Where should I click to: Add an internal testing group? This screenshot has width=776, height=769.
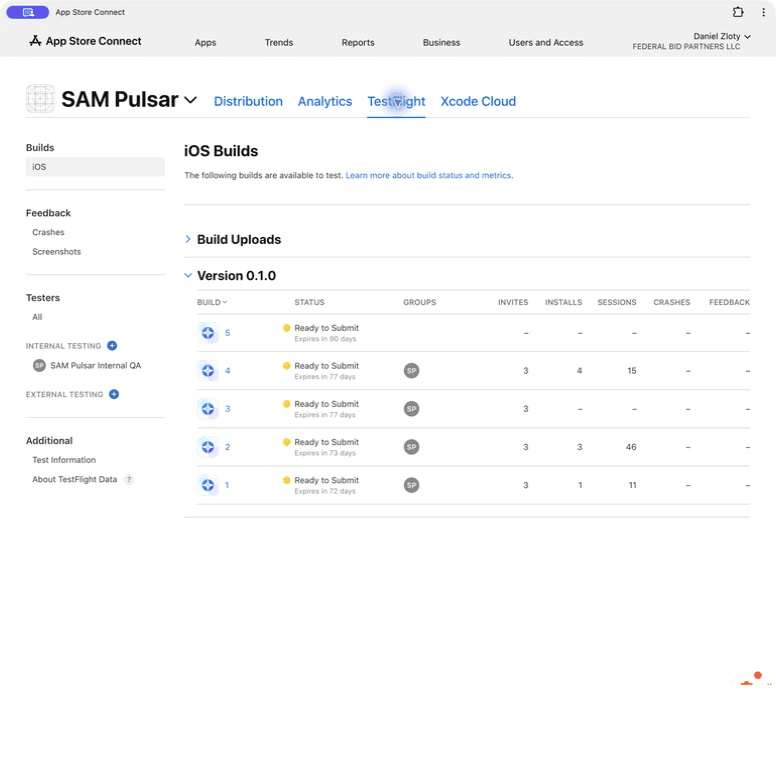click(x=112, y=345)
